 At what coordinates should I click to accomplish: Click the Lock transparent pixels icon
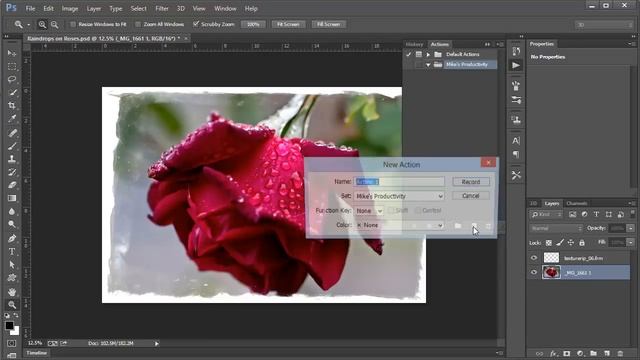click(549, 243)
